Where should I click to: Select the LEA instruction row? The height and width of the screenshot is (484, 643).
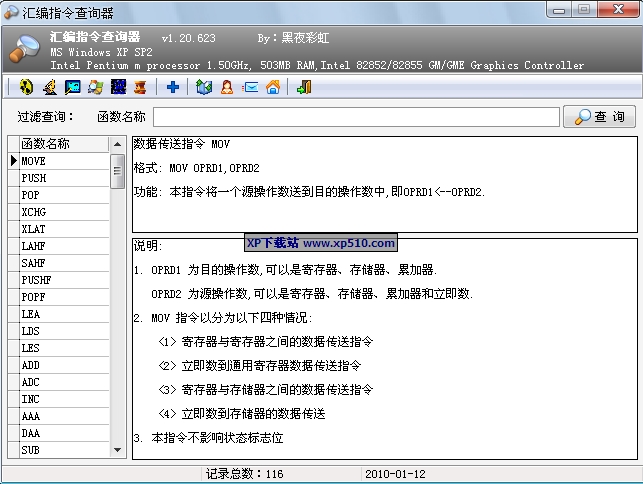(x=60, y=314)
